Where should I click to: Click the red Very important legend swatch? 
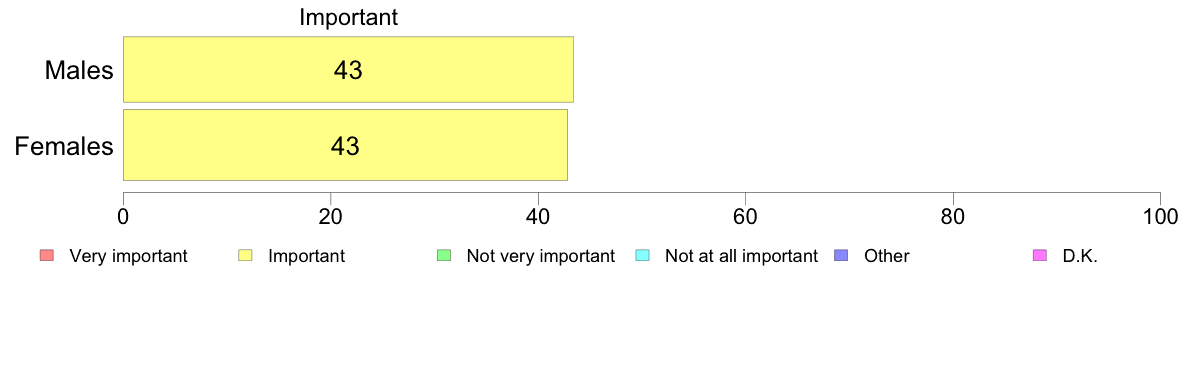46,256
